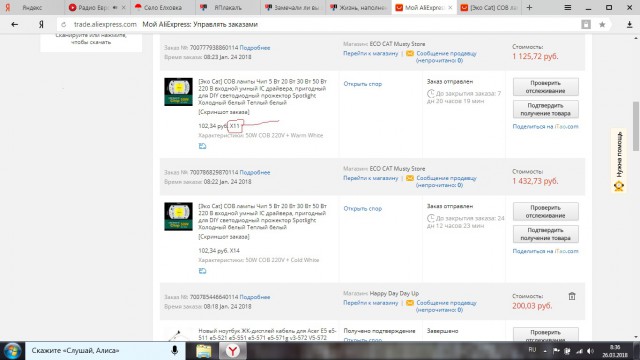This screenshot has width=640, height=360.
Task: Open Warm White COB lamp product title
Action: (x=262, y=92)
